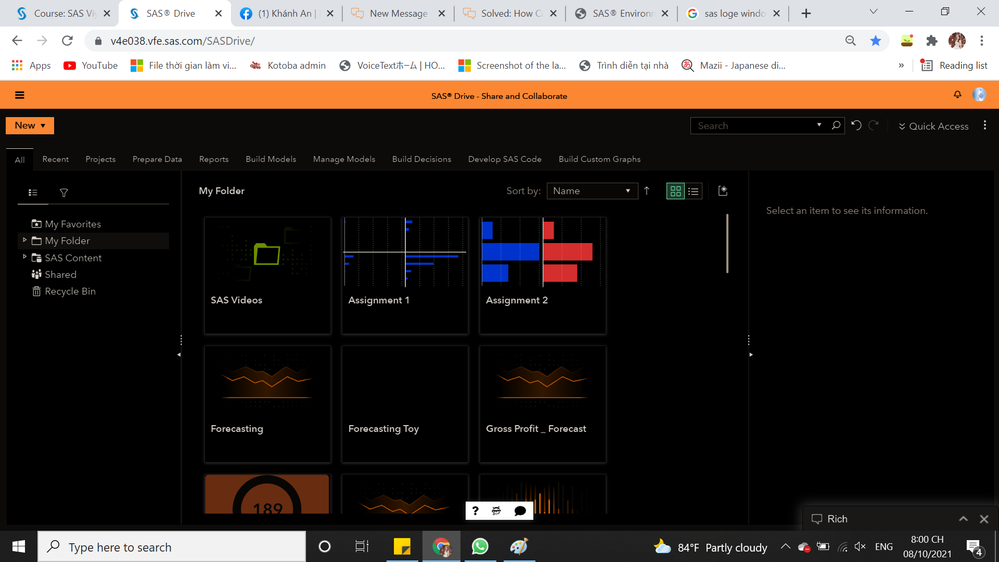Click the Search input field in SAS Drive
The width and height of the screenshot is (999, 562).
(x=754, y=126)
